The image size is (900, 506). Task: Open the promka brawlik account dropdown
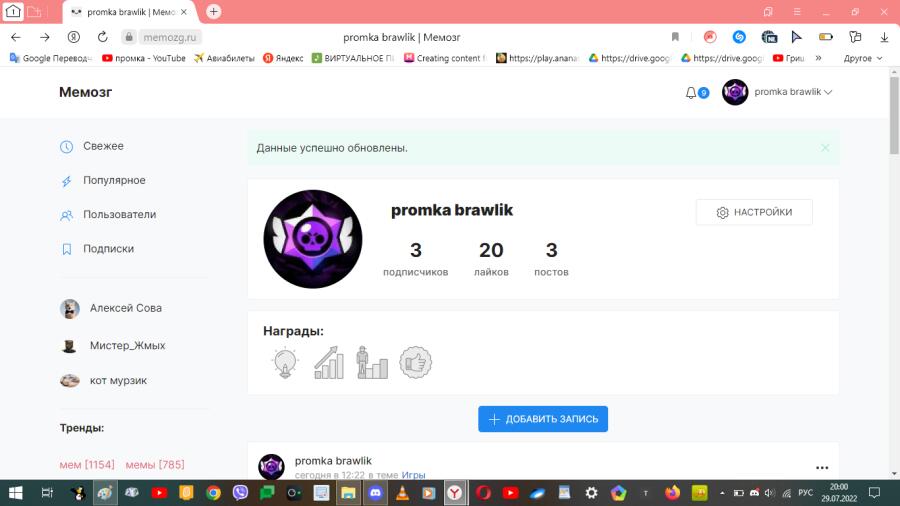tap(793, 92)
